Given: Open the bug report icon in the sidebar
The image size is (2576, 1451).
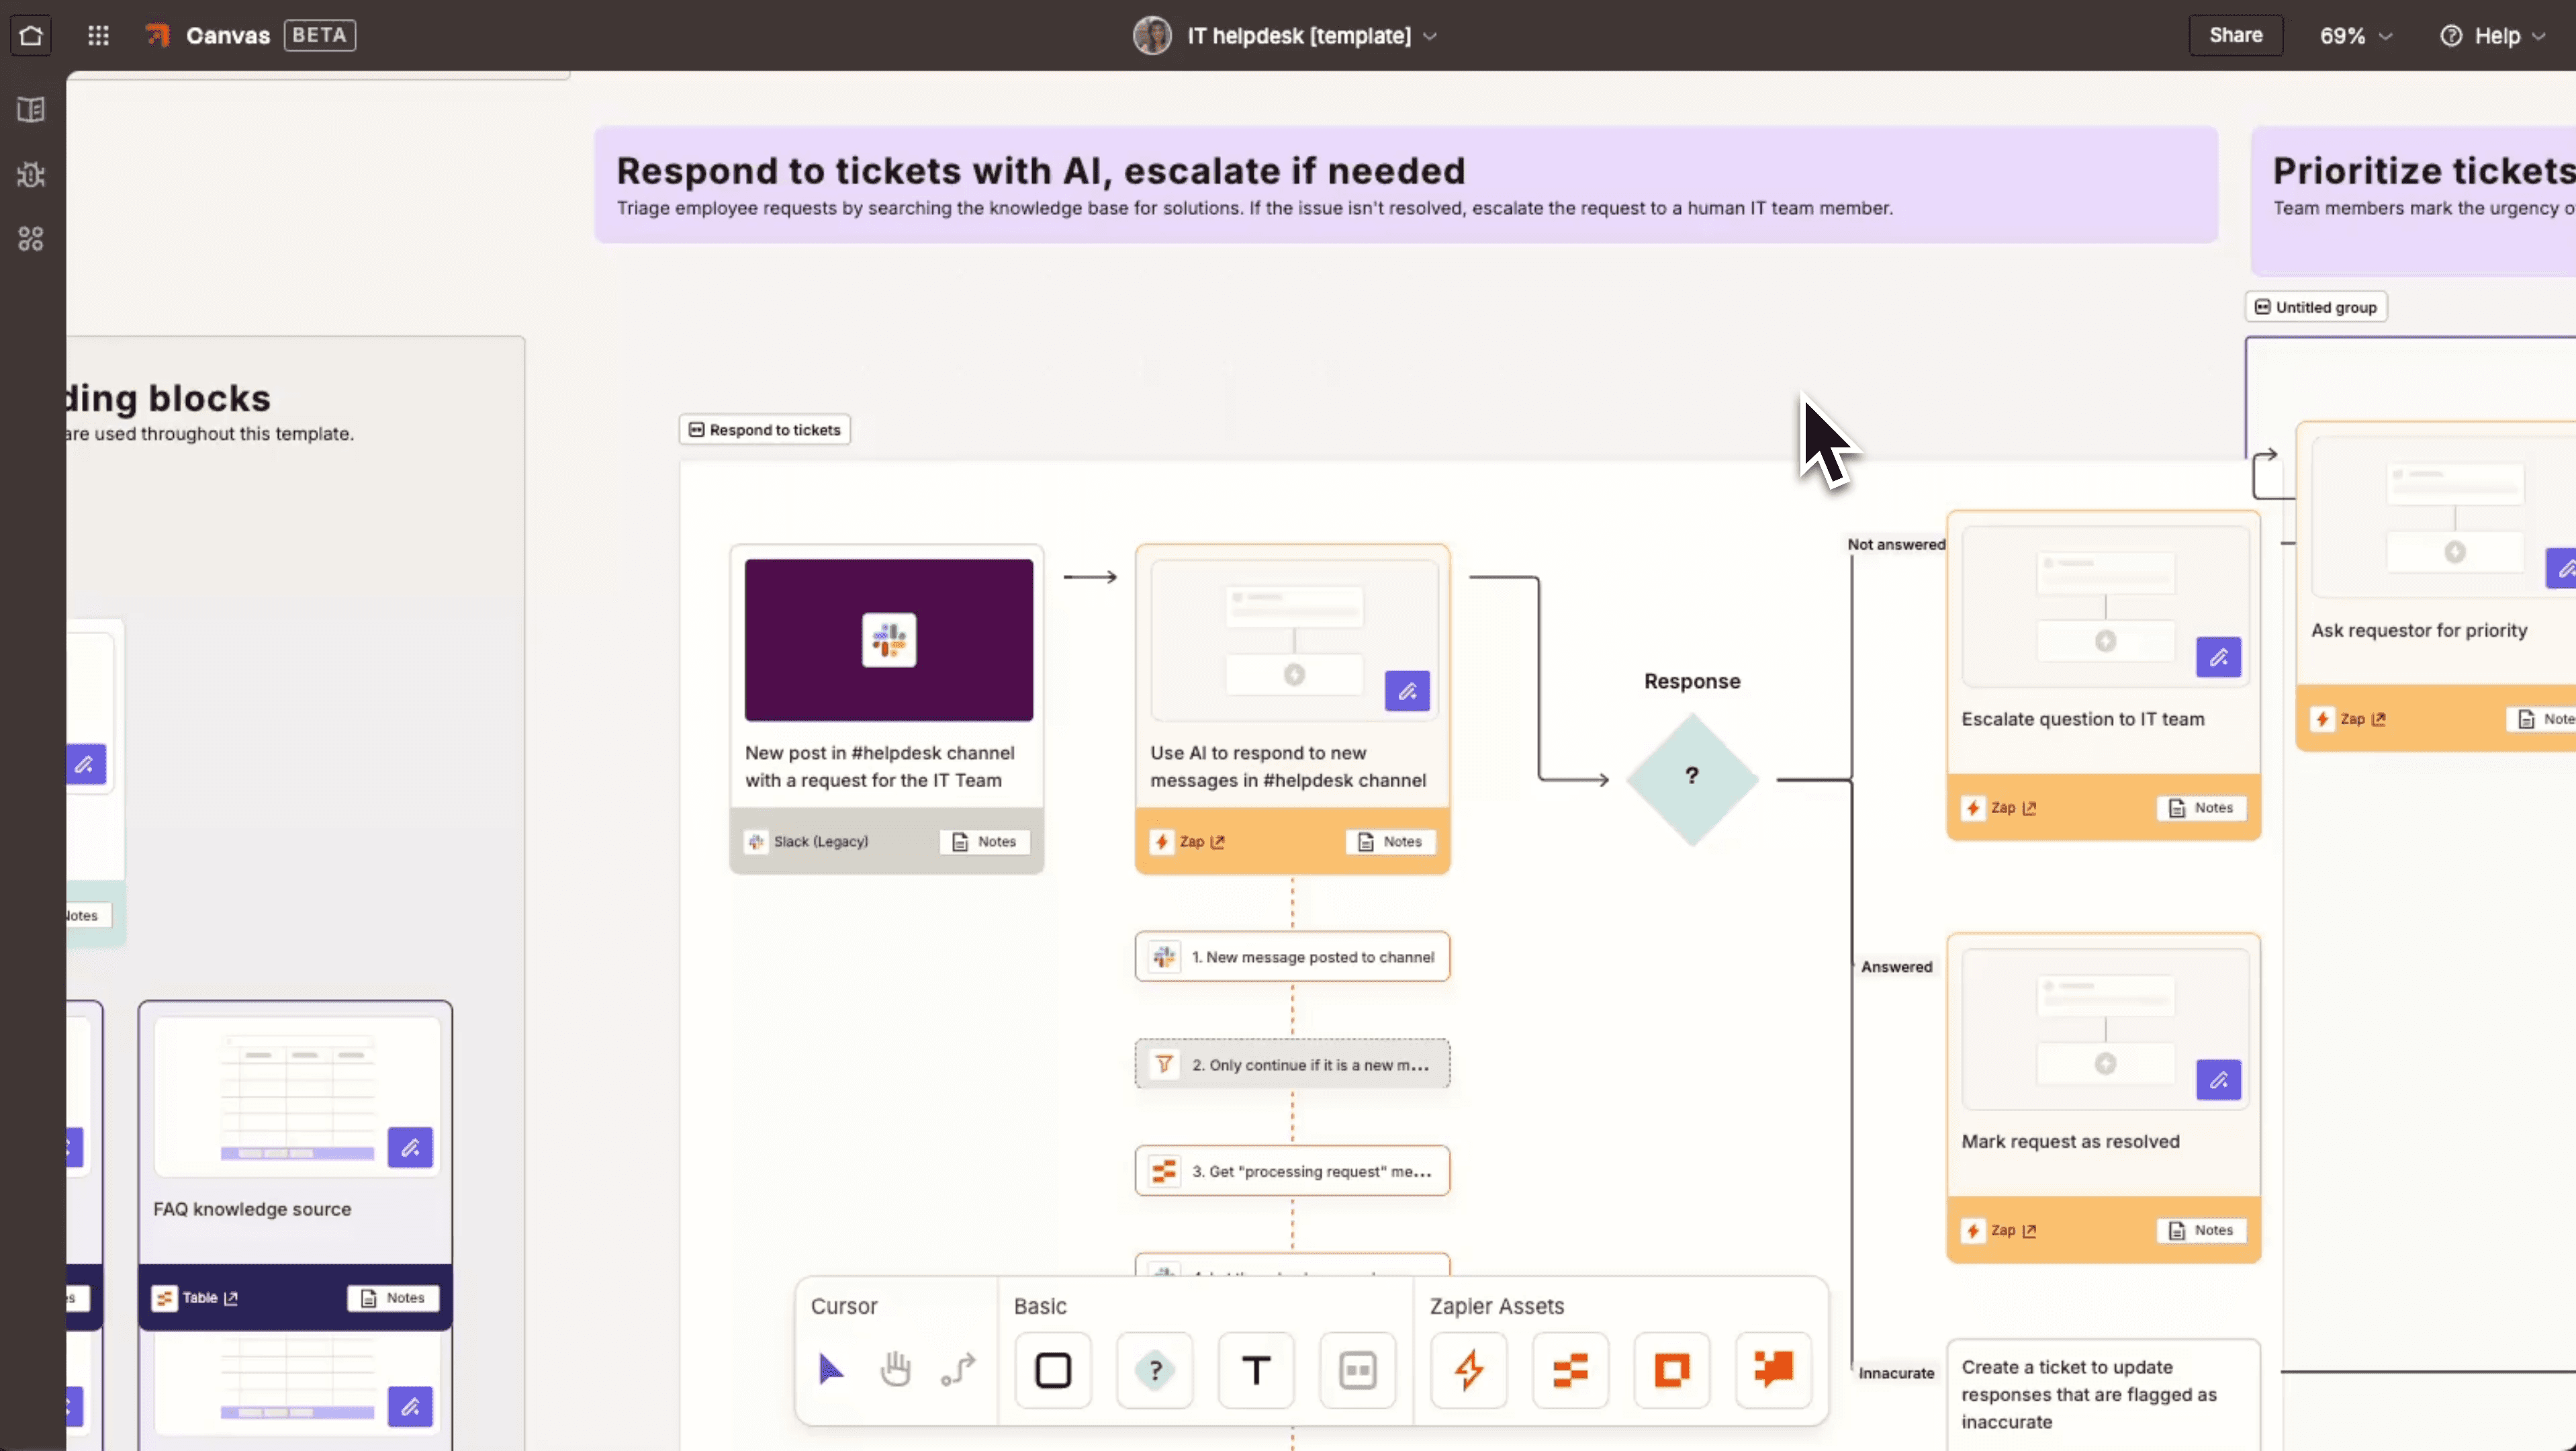Looking at the screenshot, I should click(x=30, y=175).
